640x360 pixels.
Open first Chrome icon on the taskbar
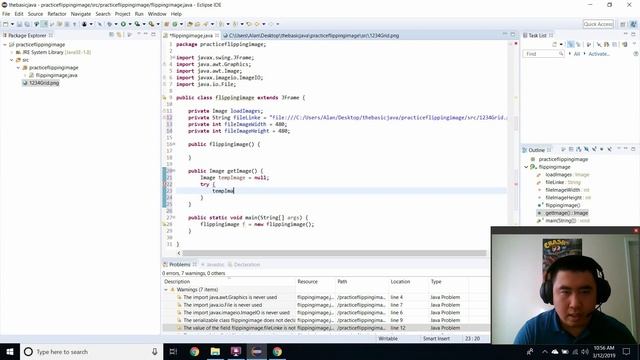point(194,351)
